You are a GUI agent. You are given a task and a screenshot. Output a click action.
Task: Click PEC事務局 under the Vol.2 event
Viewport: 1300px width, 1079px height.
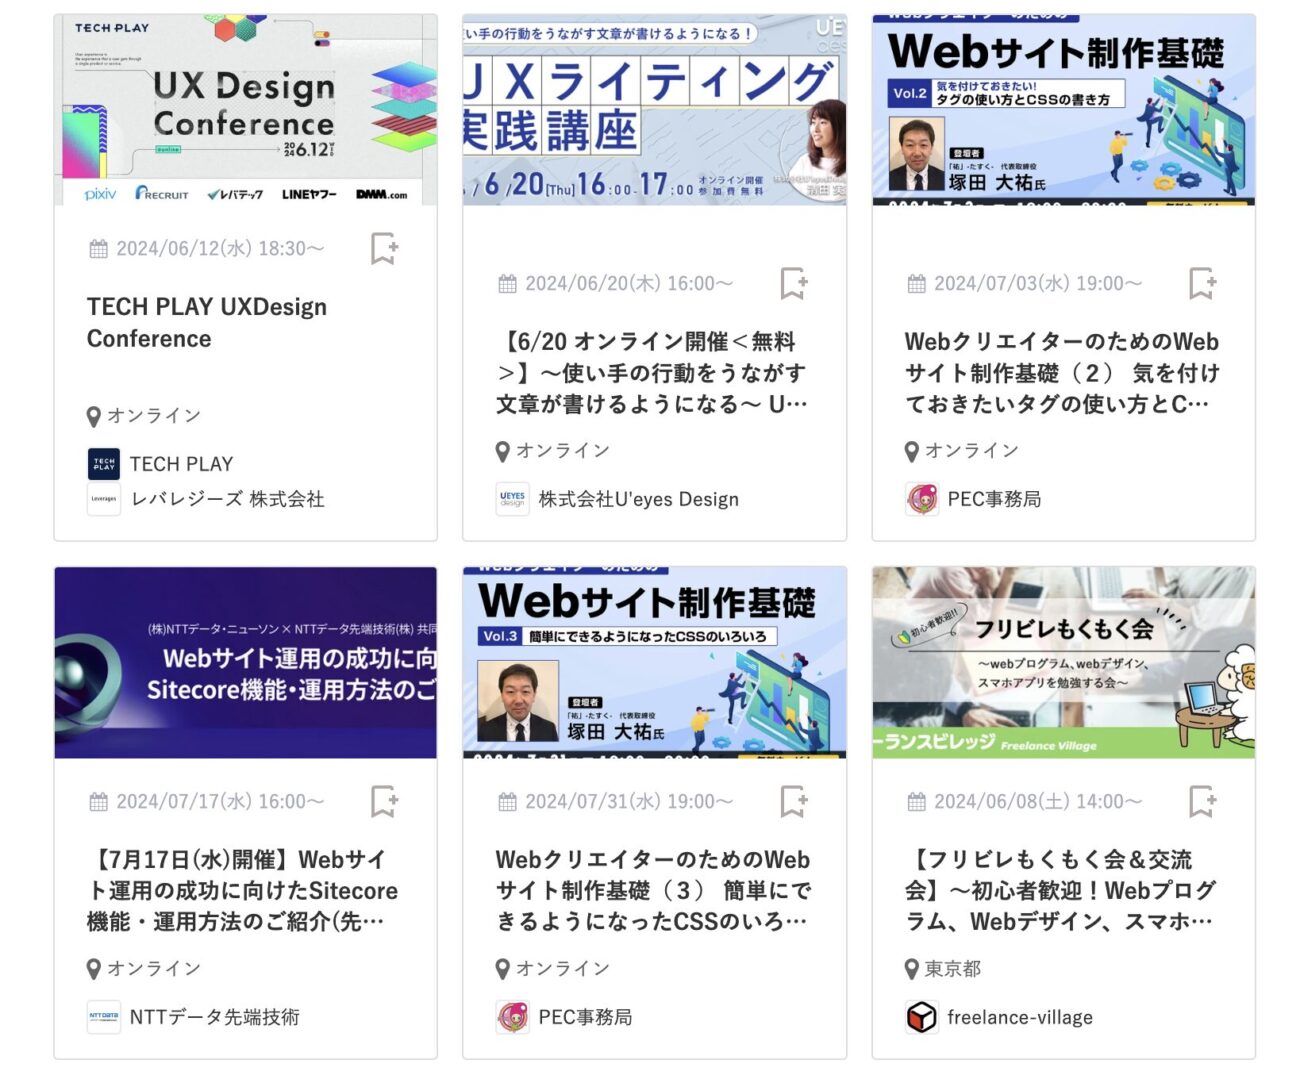tap(993, 499)
